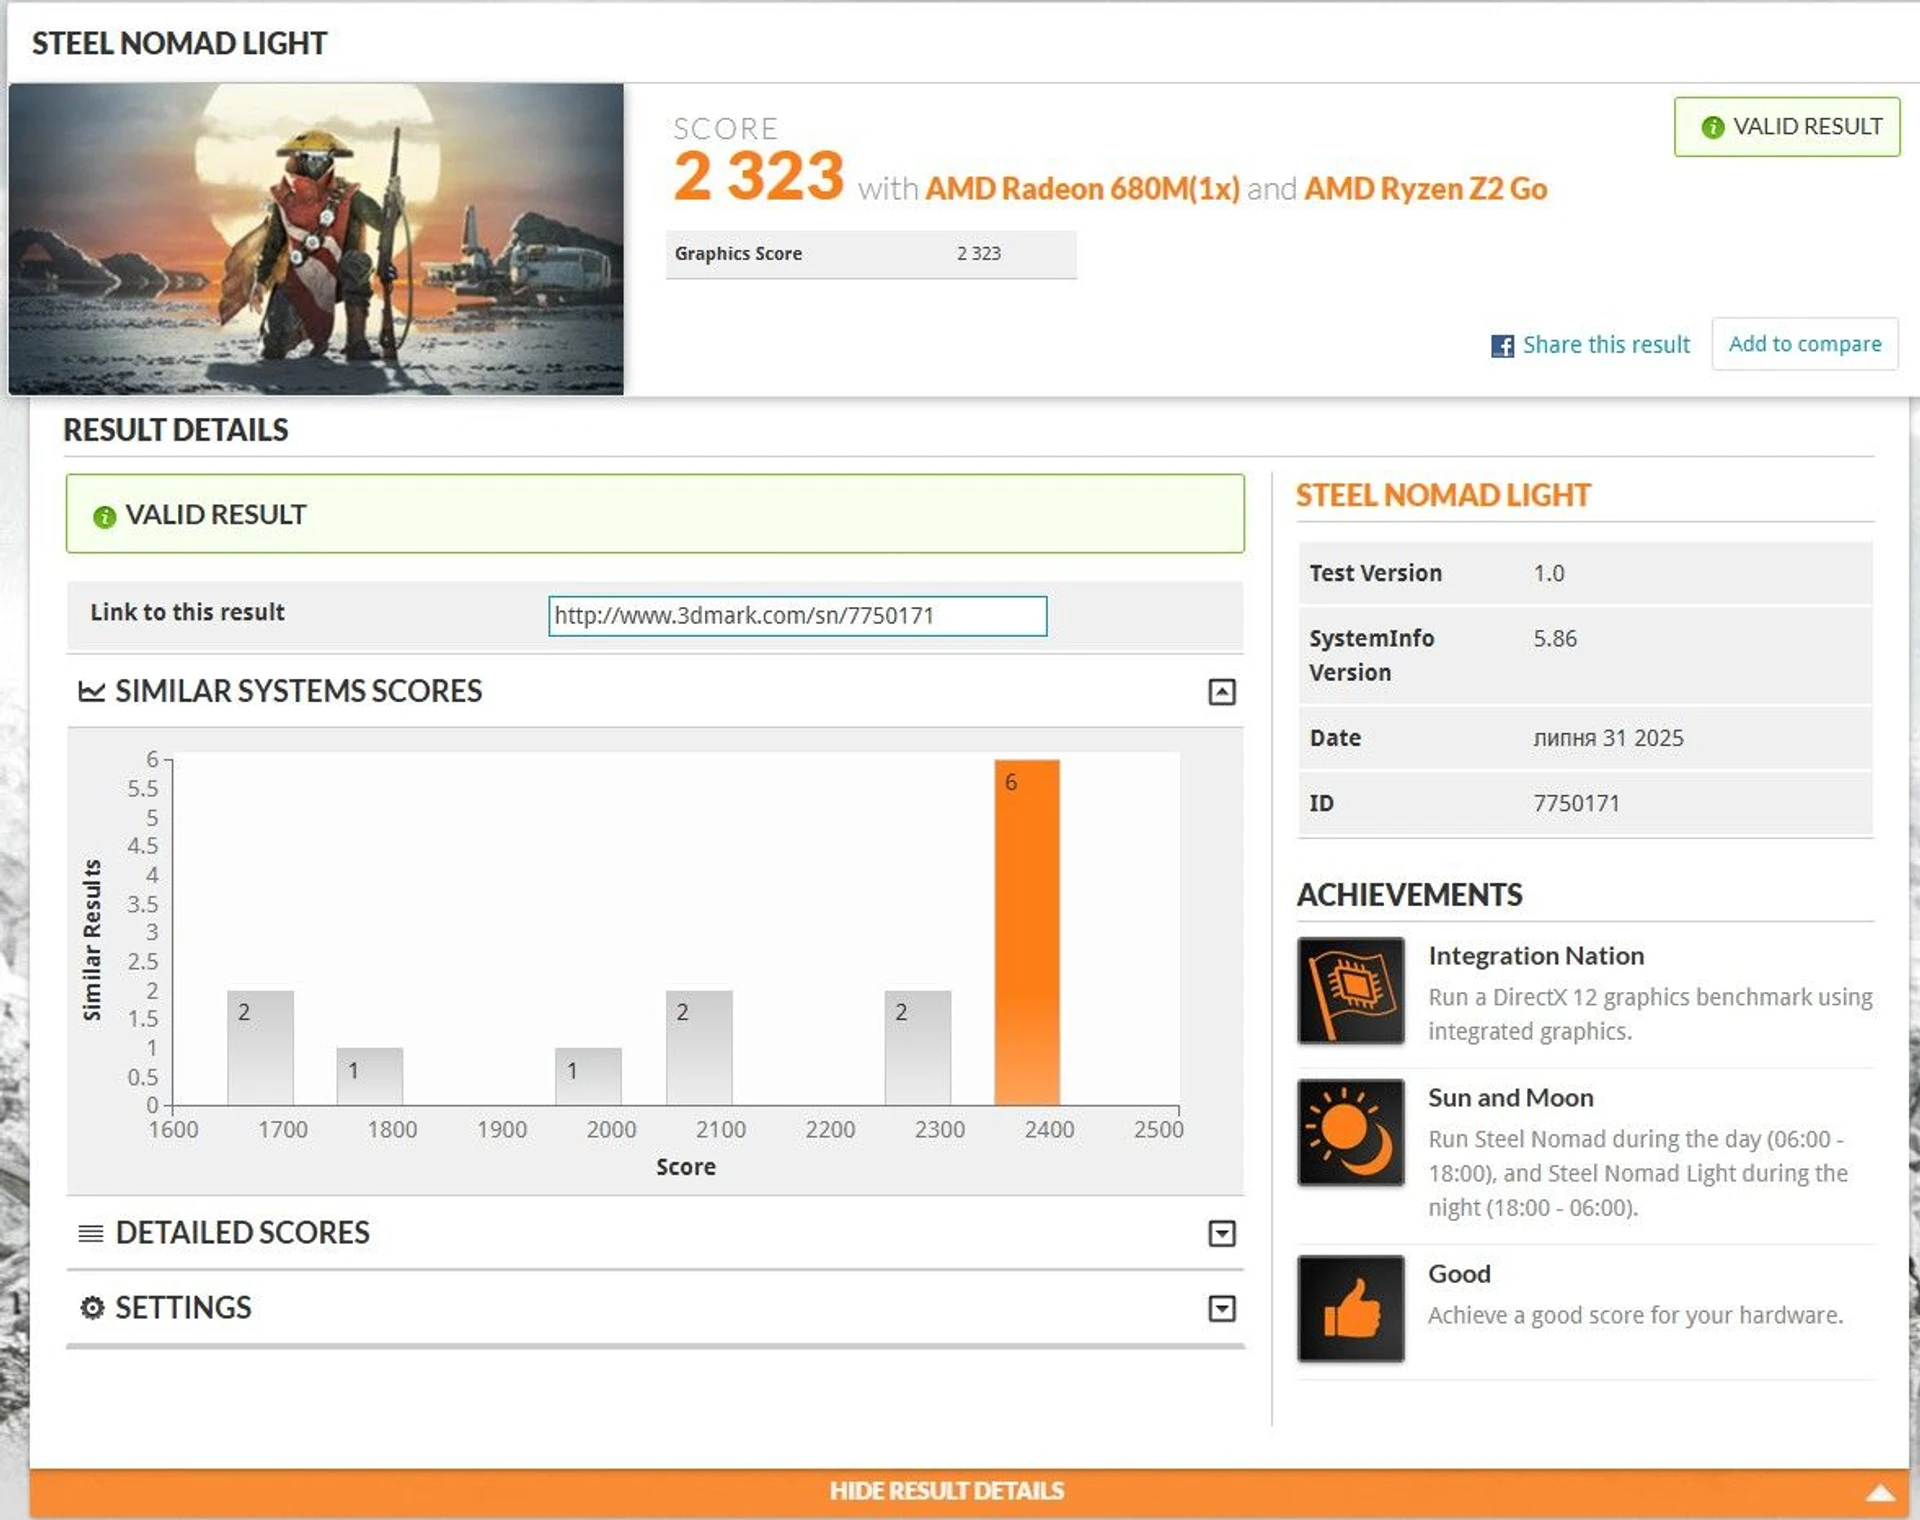1920x1520 pixels.
Task: Click the Good thumbs-up achievement icon
Action: 1350,1308
